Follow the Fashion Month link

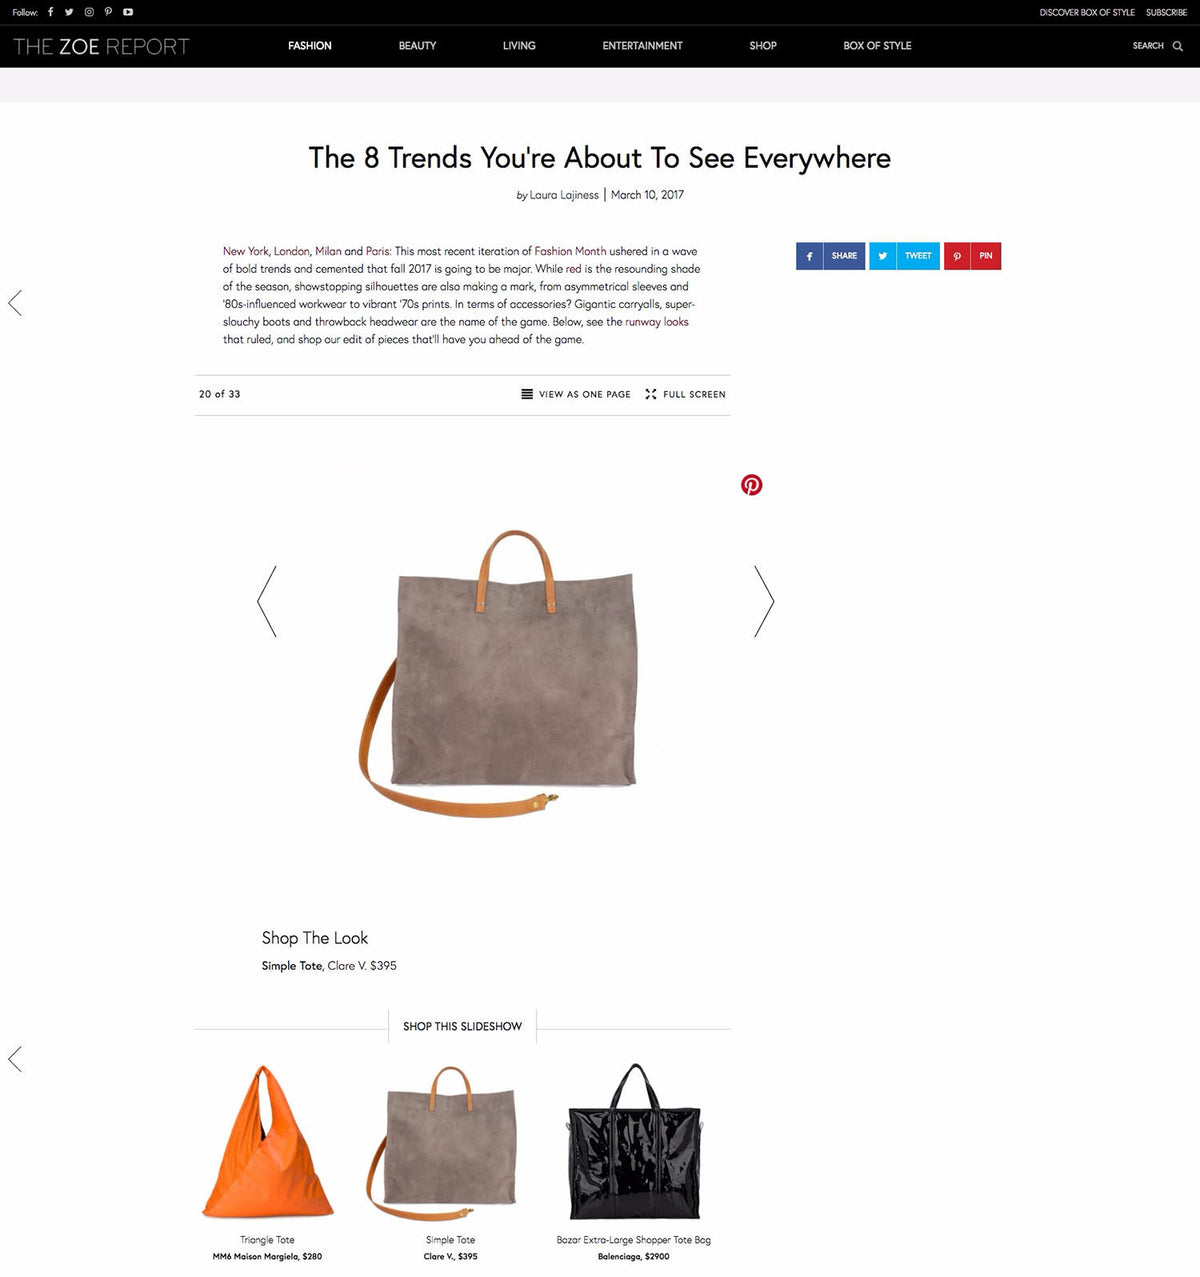570,251
